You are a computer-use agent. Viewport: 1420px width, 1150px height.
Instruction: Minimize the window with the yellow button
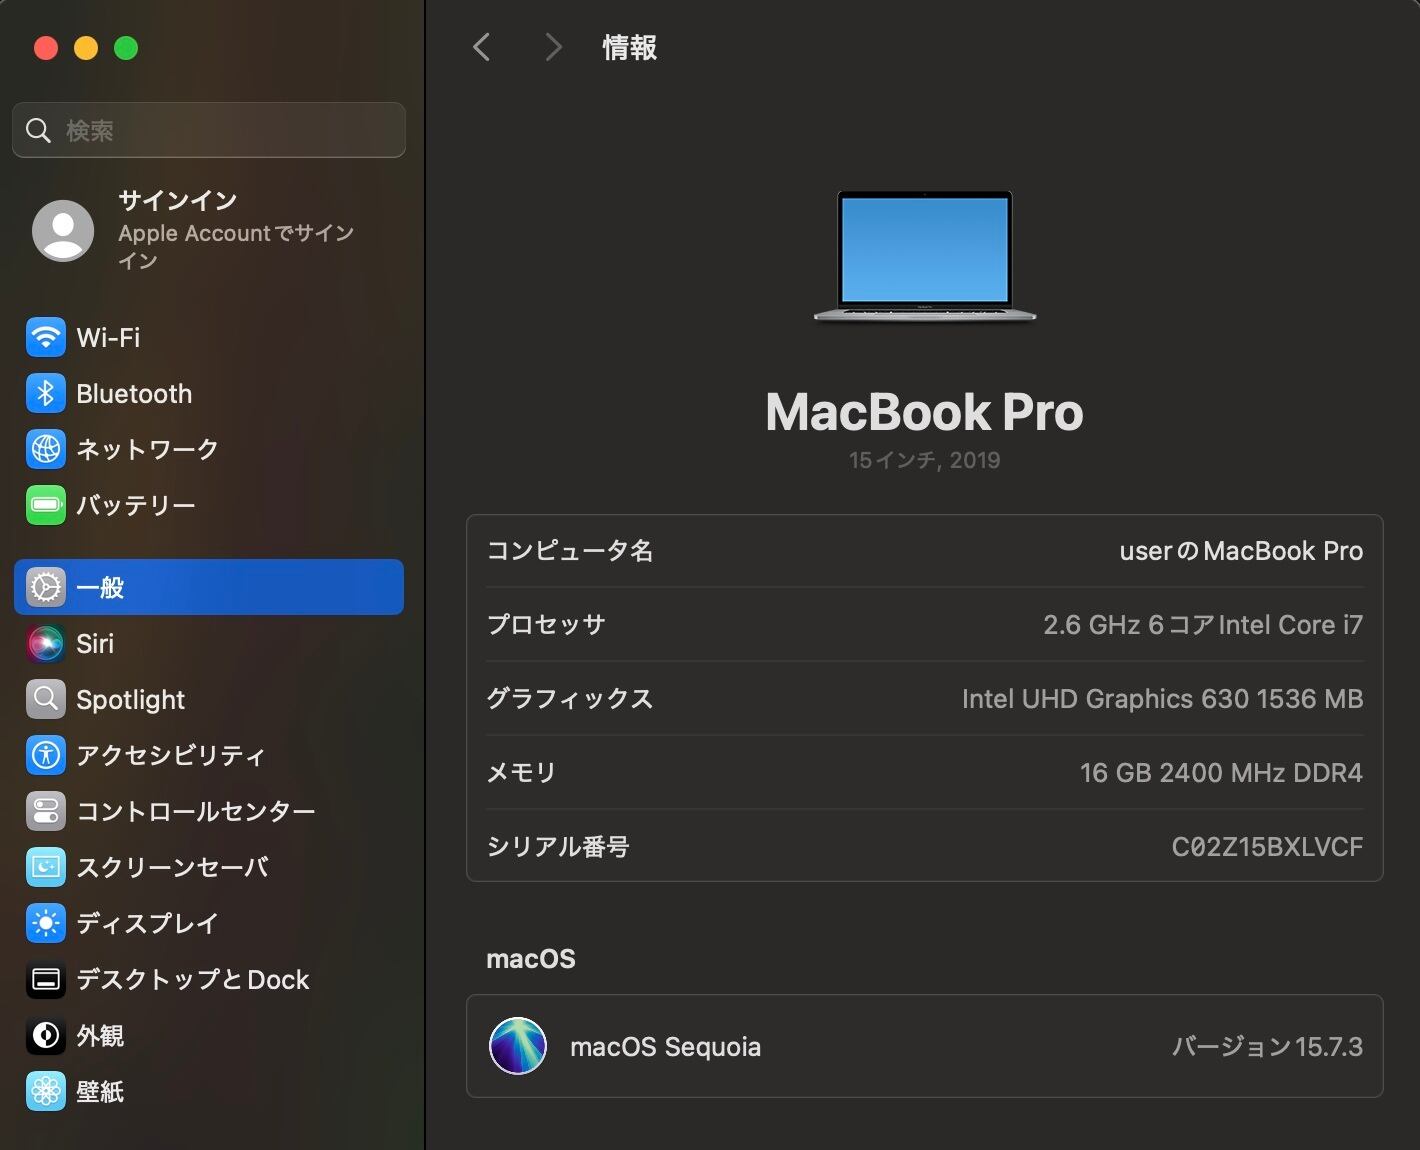coord(86,48)
